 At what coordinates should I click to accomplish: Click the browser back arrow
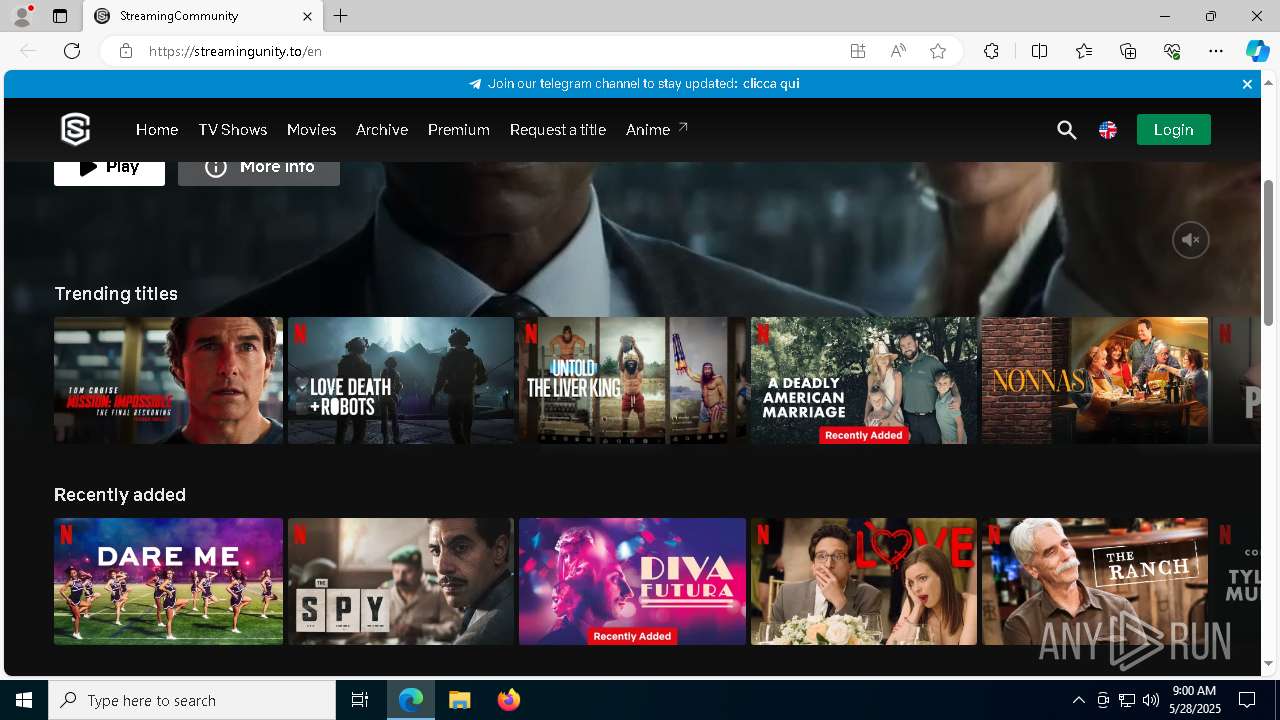[x=28, y=51]
